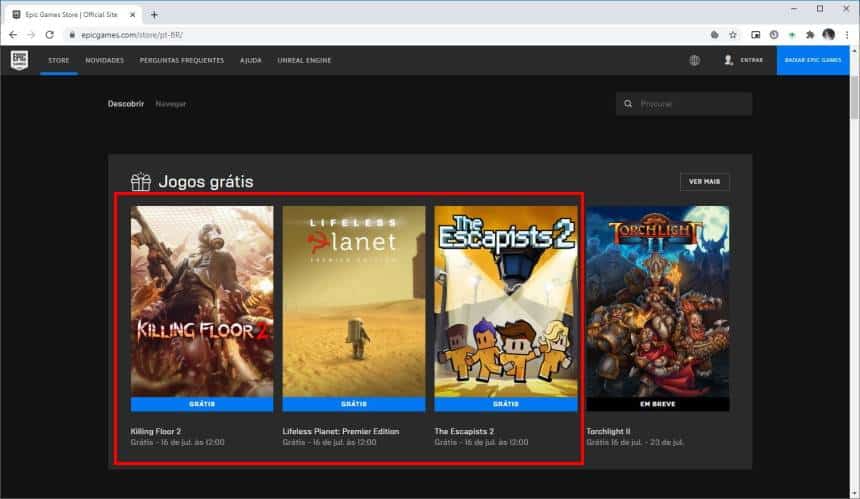
Task: Click the Torchlight II title text
Action: (x=608, y=432)
